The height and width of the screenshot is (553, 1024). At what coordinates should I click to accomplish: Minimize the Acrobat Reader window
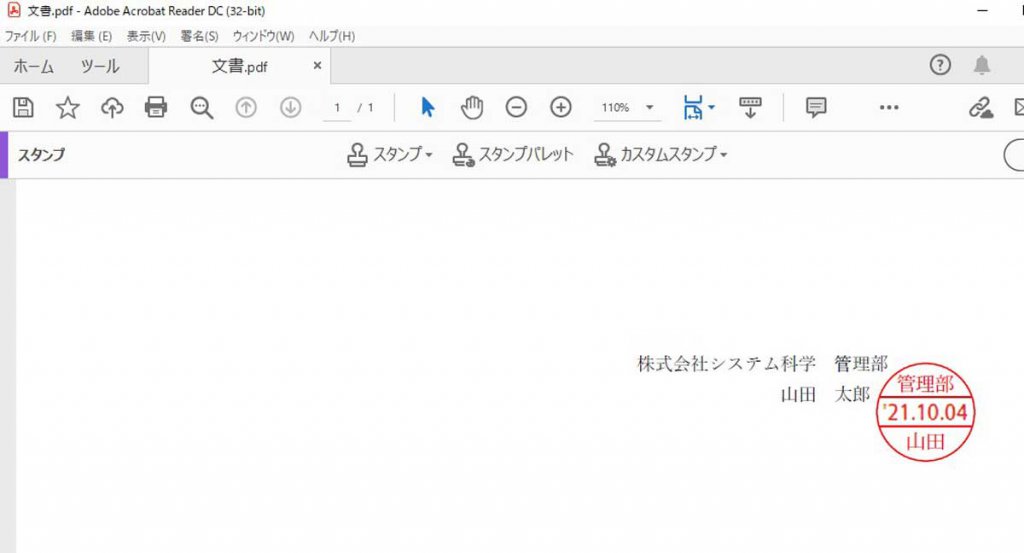982,10
